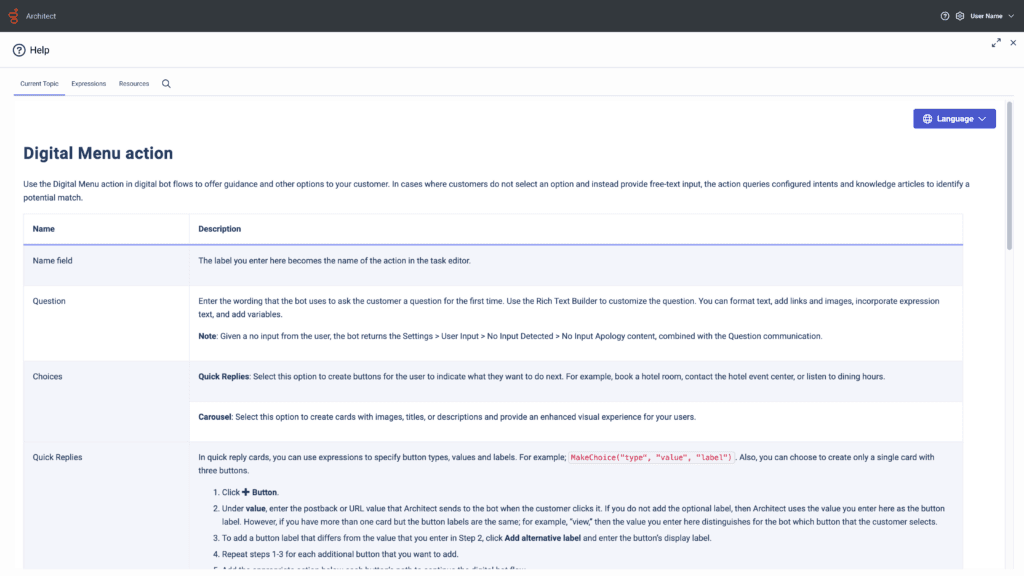The width and height of the screenshot is (1024, 576).
Task: Switch to the Current Topic tab
Action: pyautogui.click(x=39, y=84)
